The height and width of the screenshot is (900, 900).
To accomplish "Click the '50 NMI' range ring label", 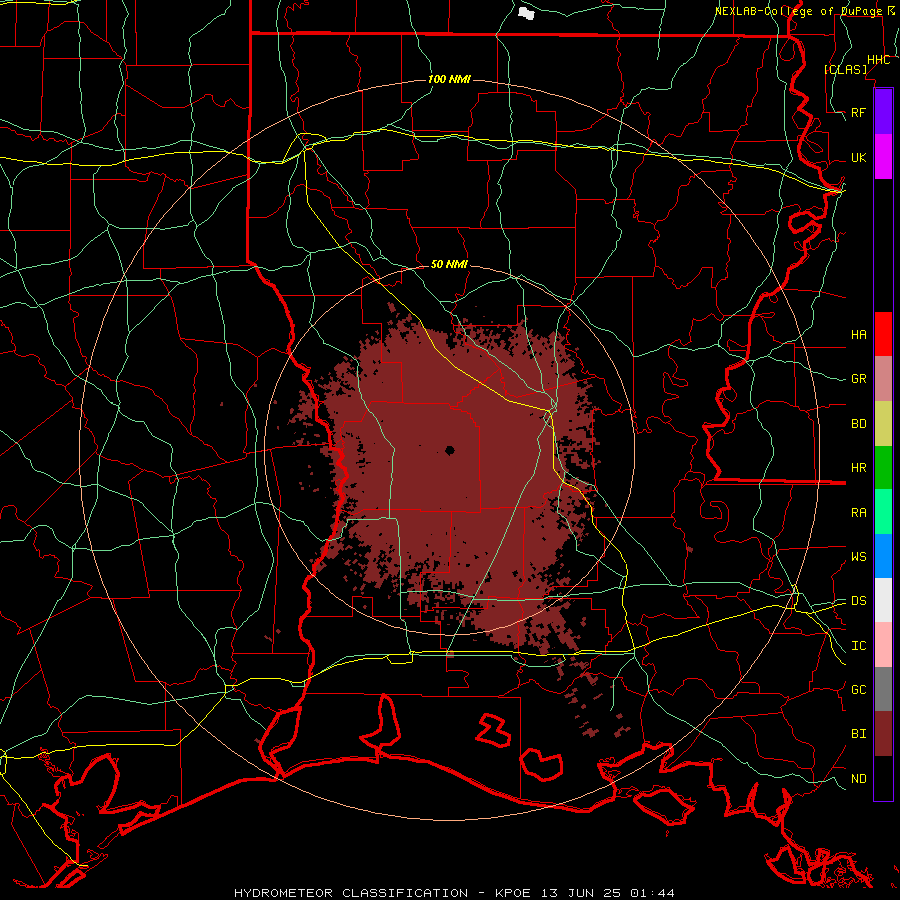I will (449, 264).
